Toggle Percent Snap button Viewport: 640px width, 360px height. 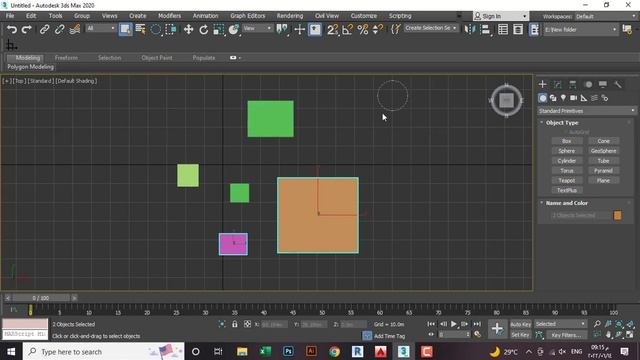tap(362, 29)
